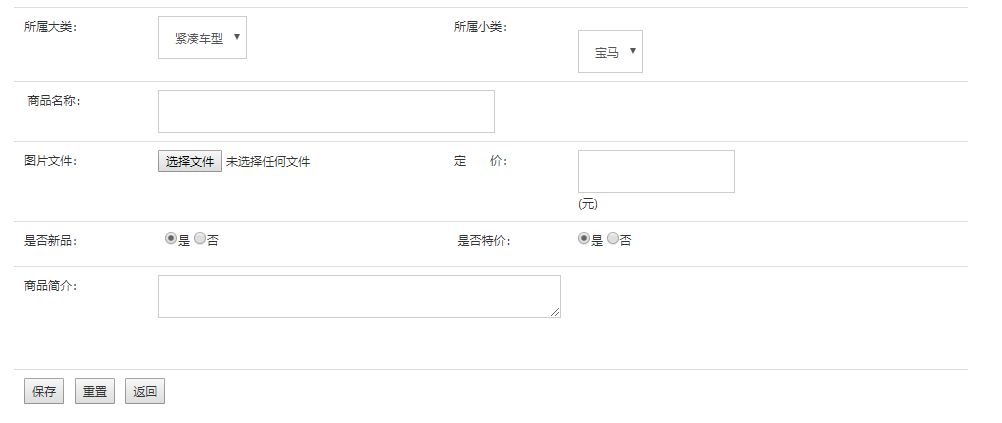Hit the 返回 button
The image size is (1002, 423).
tap(145, 392)
